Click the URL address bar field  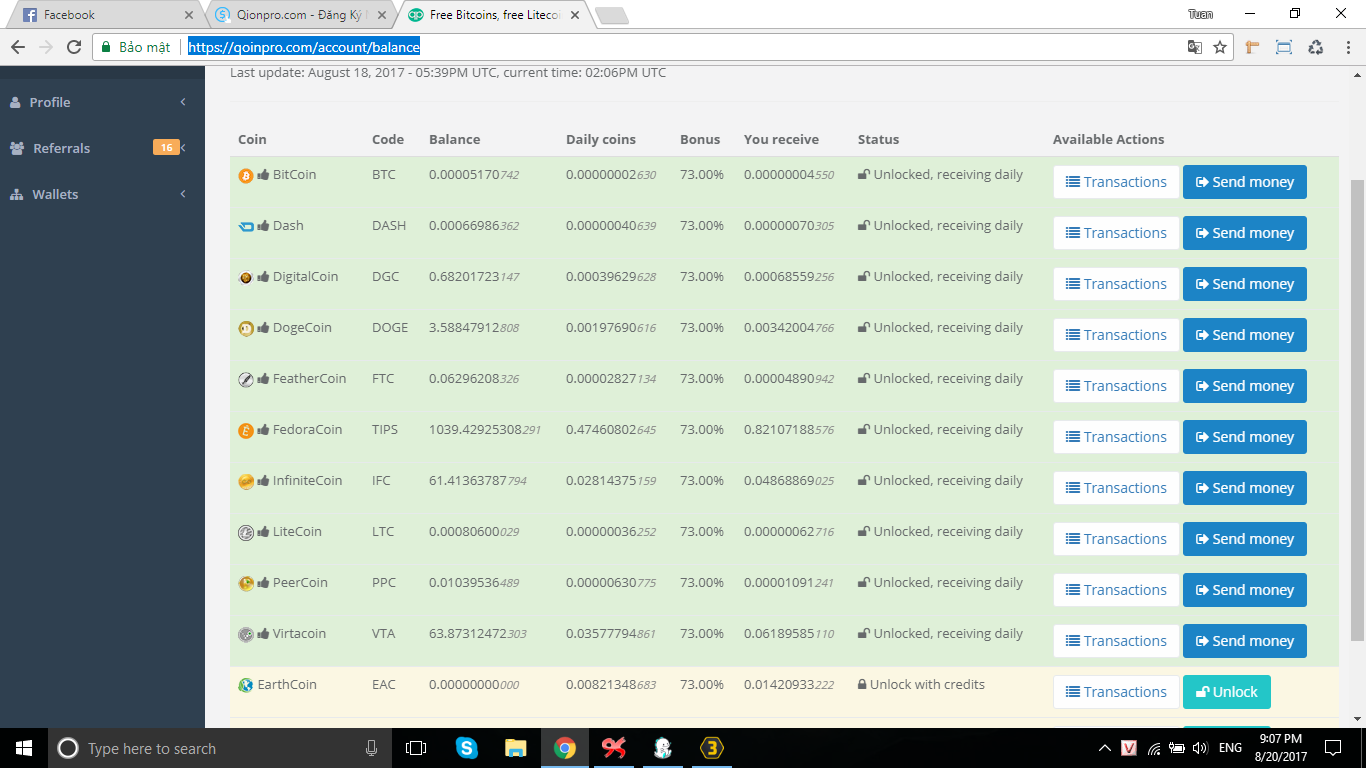(x=680, y=47)
